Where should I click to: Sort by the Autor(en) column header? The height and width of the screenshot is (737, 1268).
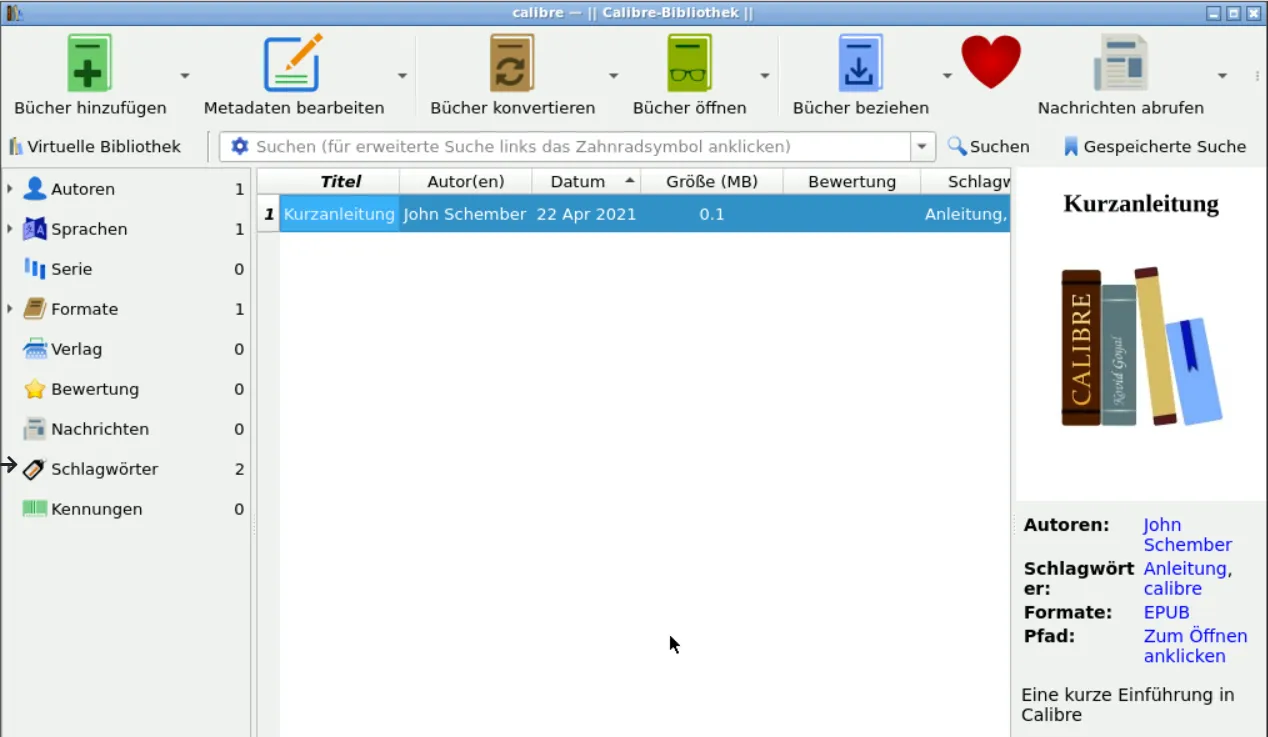click(465, 181)
